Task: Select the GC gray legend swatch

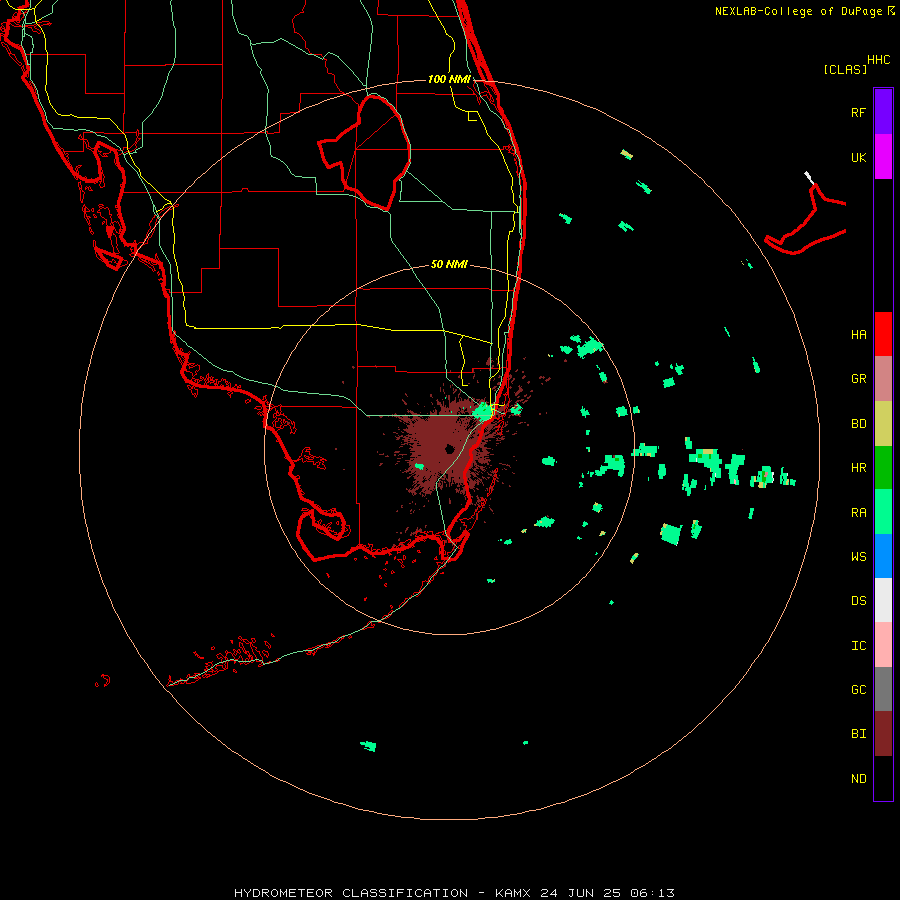Action: coord(883,689)
